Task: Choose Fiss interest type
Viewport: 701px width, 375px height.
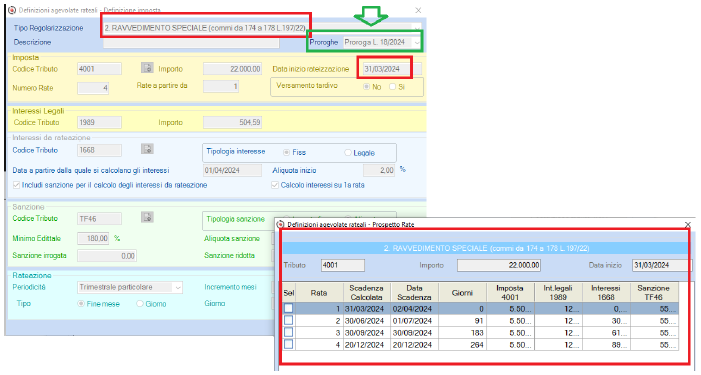Action: click(287, 152)
